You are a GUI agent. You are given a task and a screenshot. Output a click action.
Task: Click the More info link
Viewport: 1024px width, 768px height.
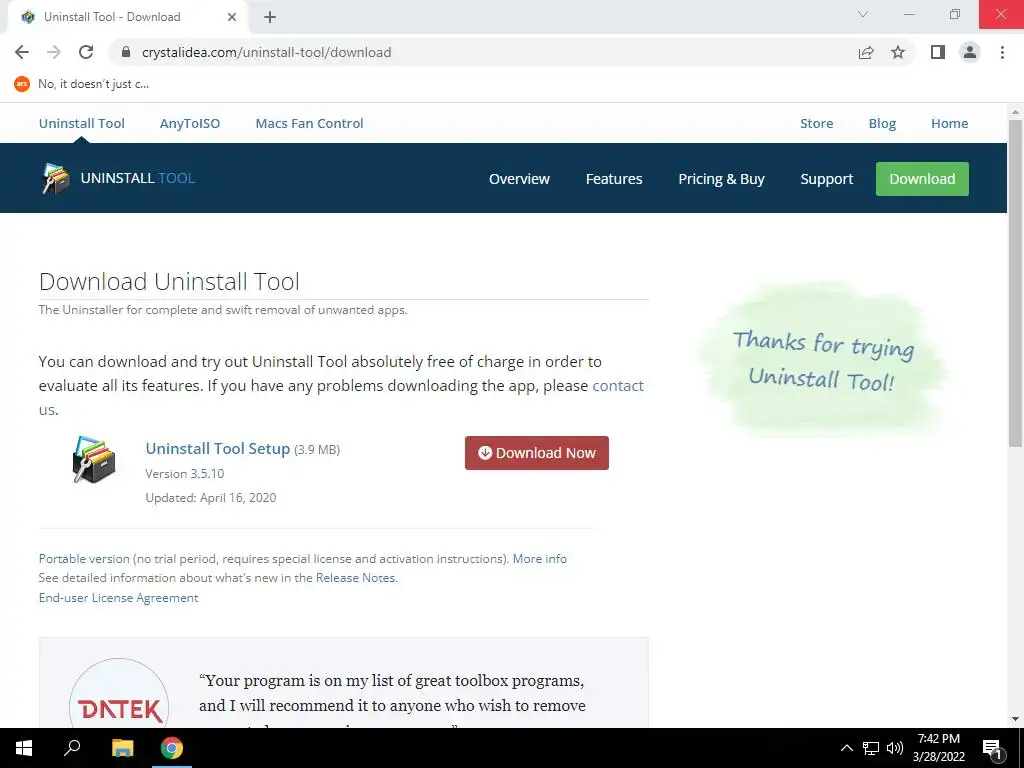(539, 558)
